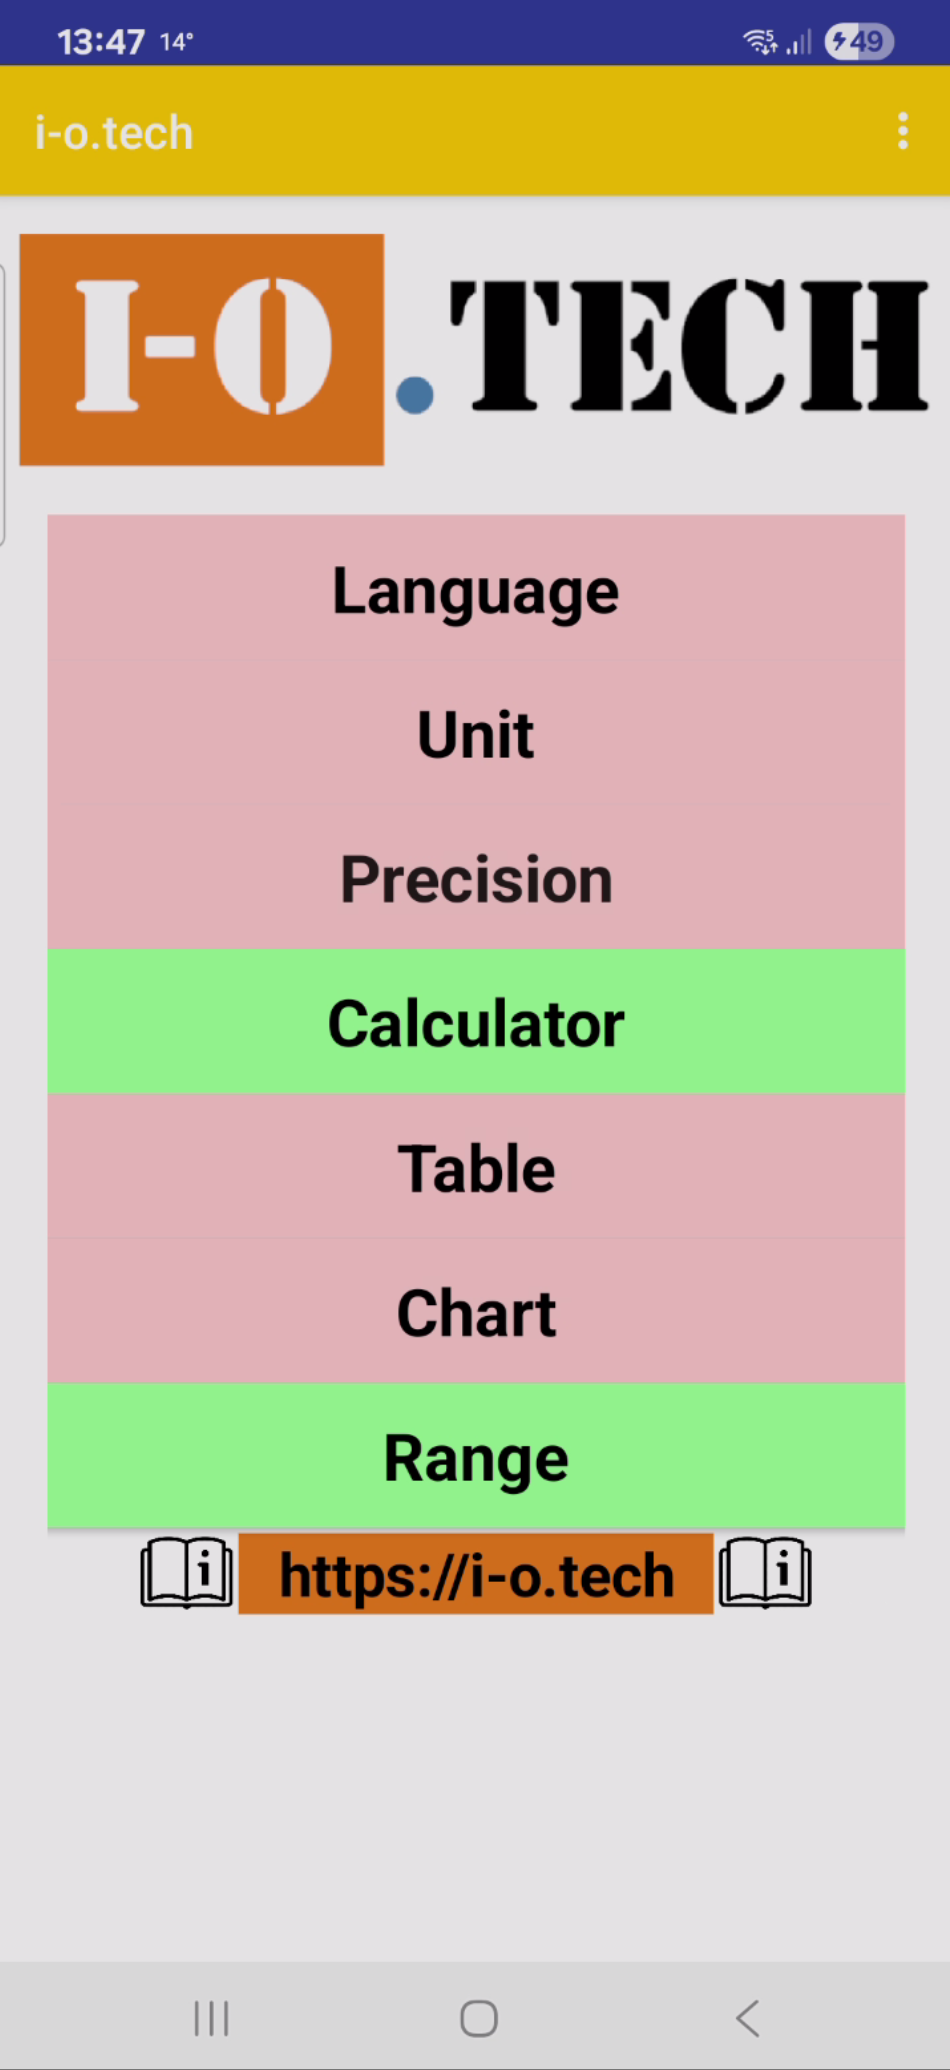
Task: Open the green Calculator button
Action: click(476, 1023)
